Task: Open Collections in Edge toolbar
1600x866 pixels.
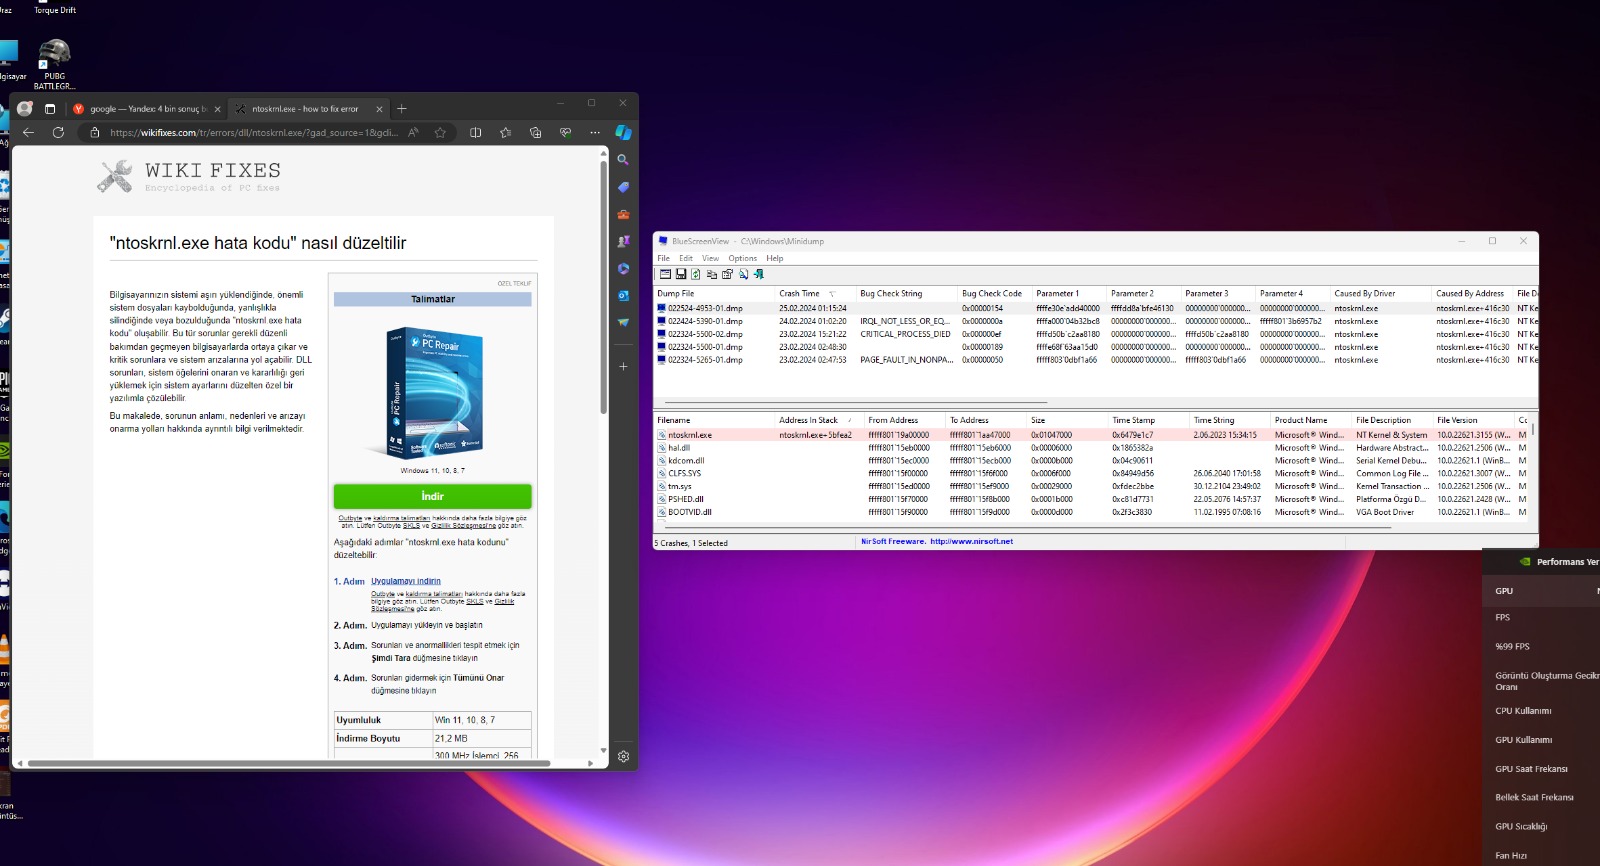Action: point(536,132)
